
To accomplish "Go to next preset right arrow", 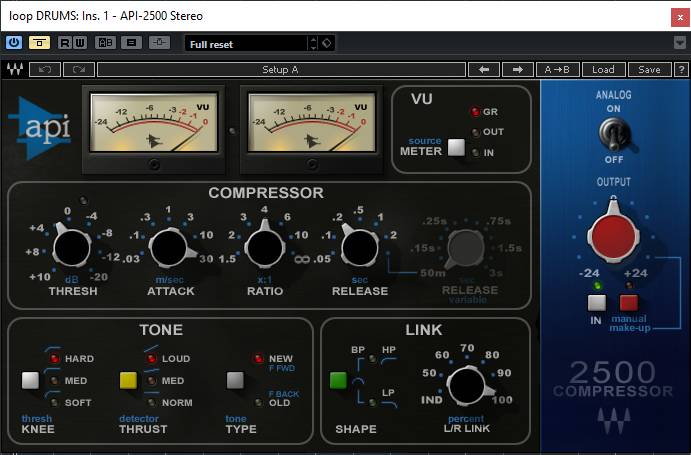I will [x=518, y=70].
